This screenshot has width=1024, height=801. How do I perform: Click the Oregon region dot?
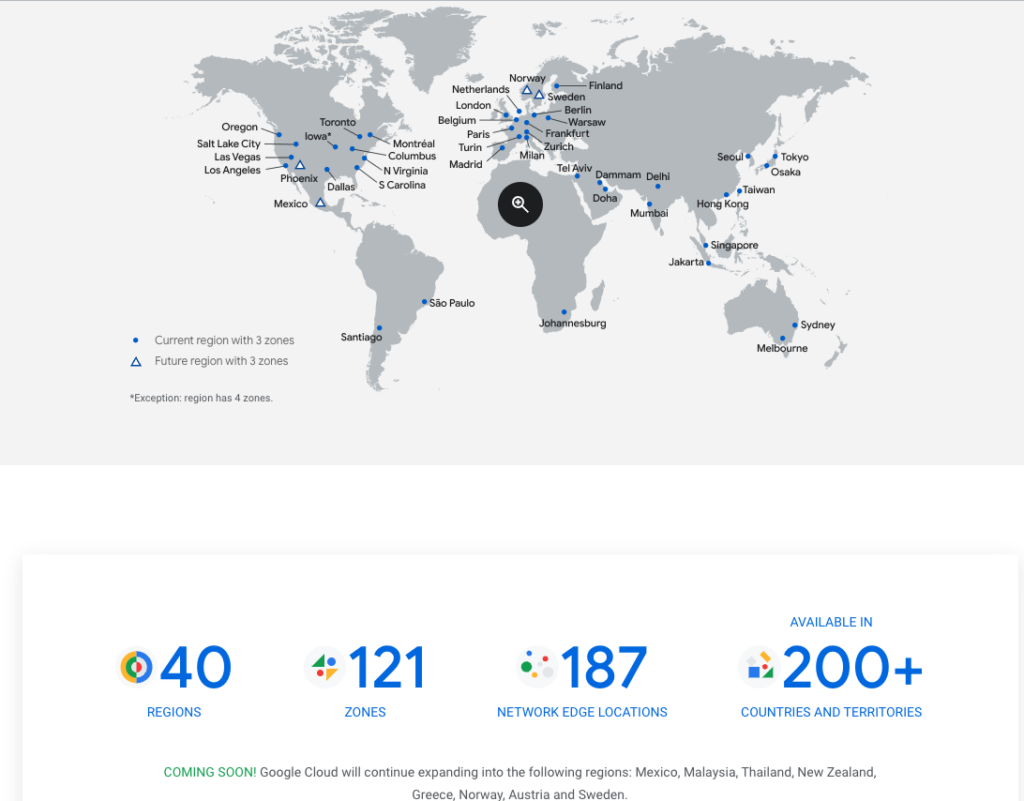coord(279,134)
